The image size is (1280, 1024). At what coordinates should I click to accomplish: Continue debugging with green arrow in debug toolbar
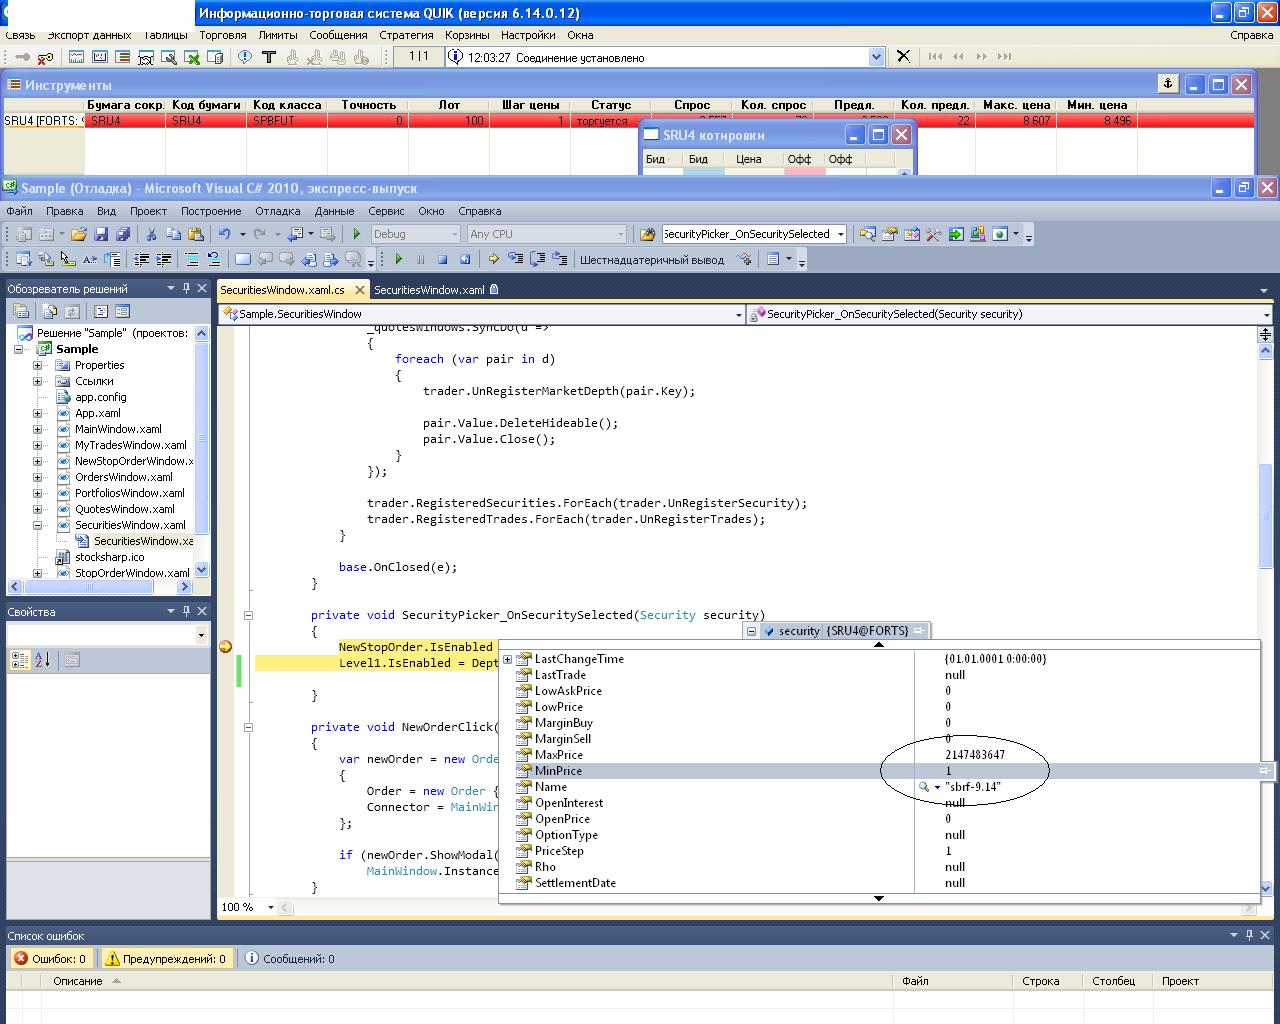click(398, 259)
